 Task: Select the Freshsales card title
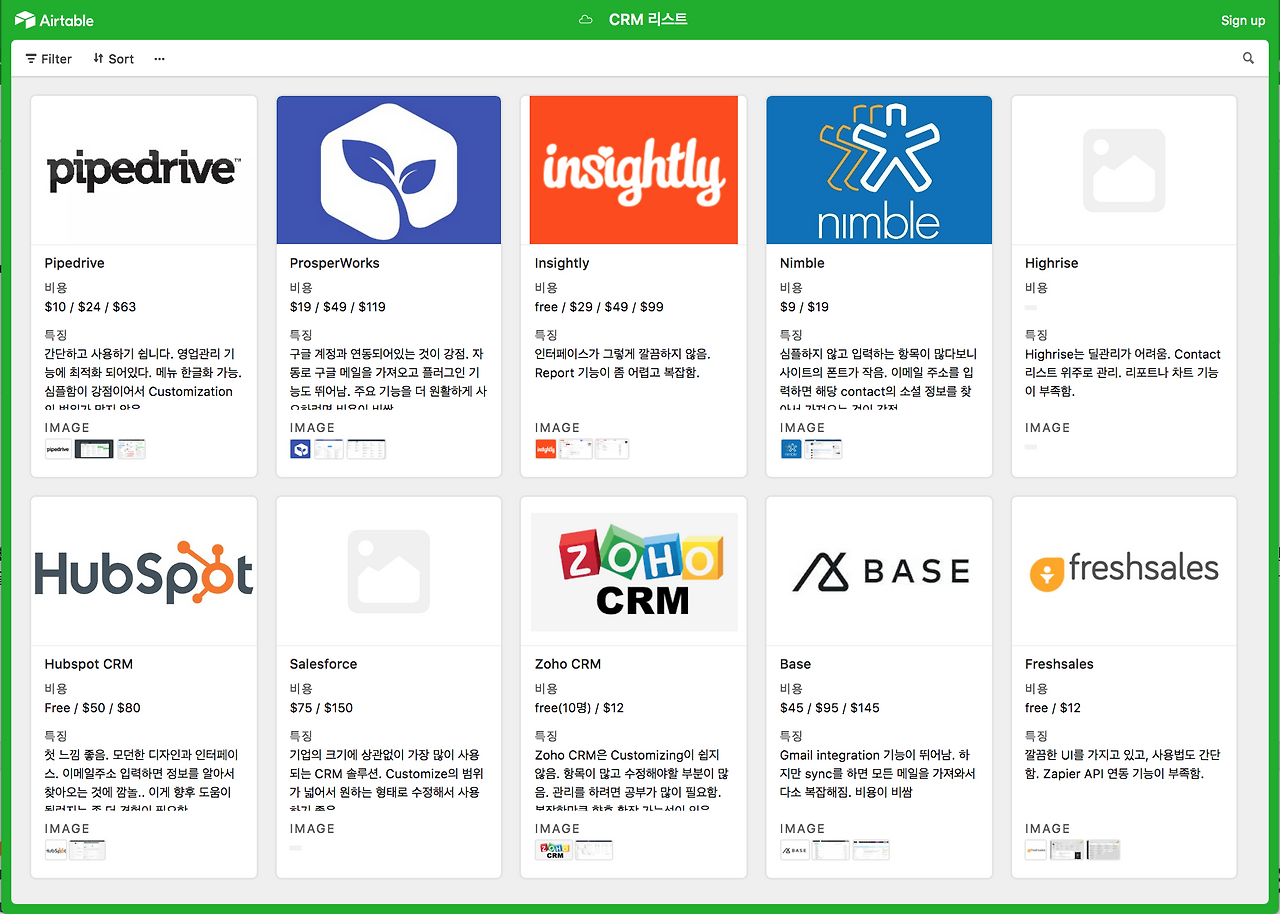coord(1059,664)
